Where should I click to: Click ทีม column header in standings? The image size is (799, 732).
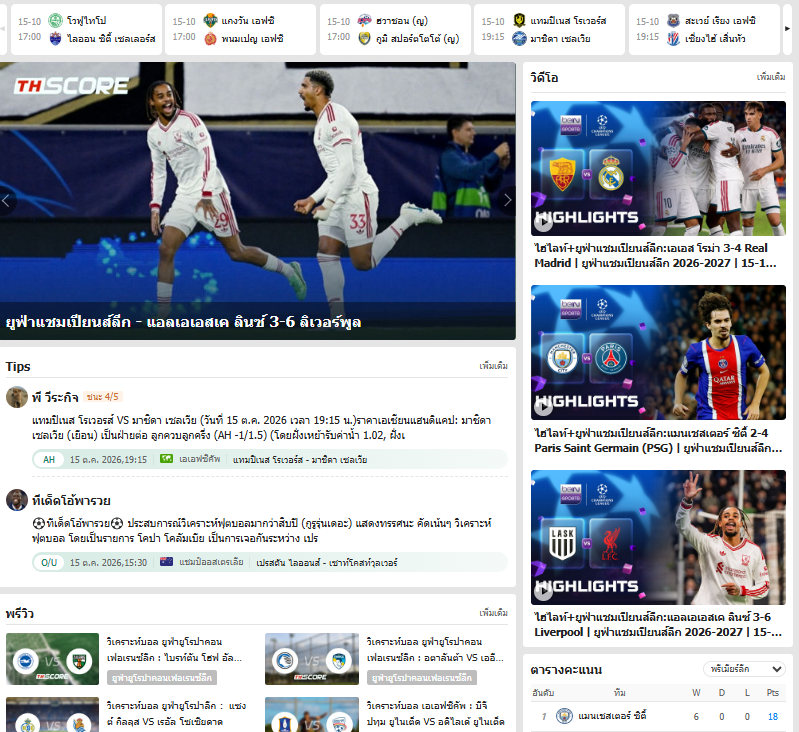620,692
